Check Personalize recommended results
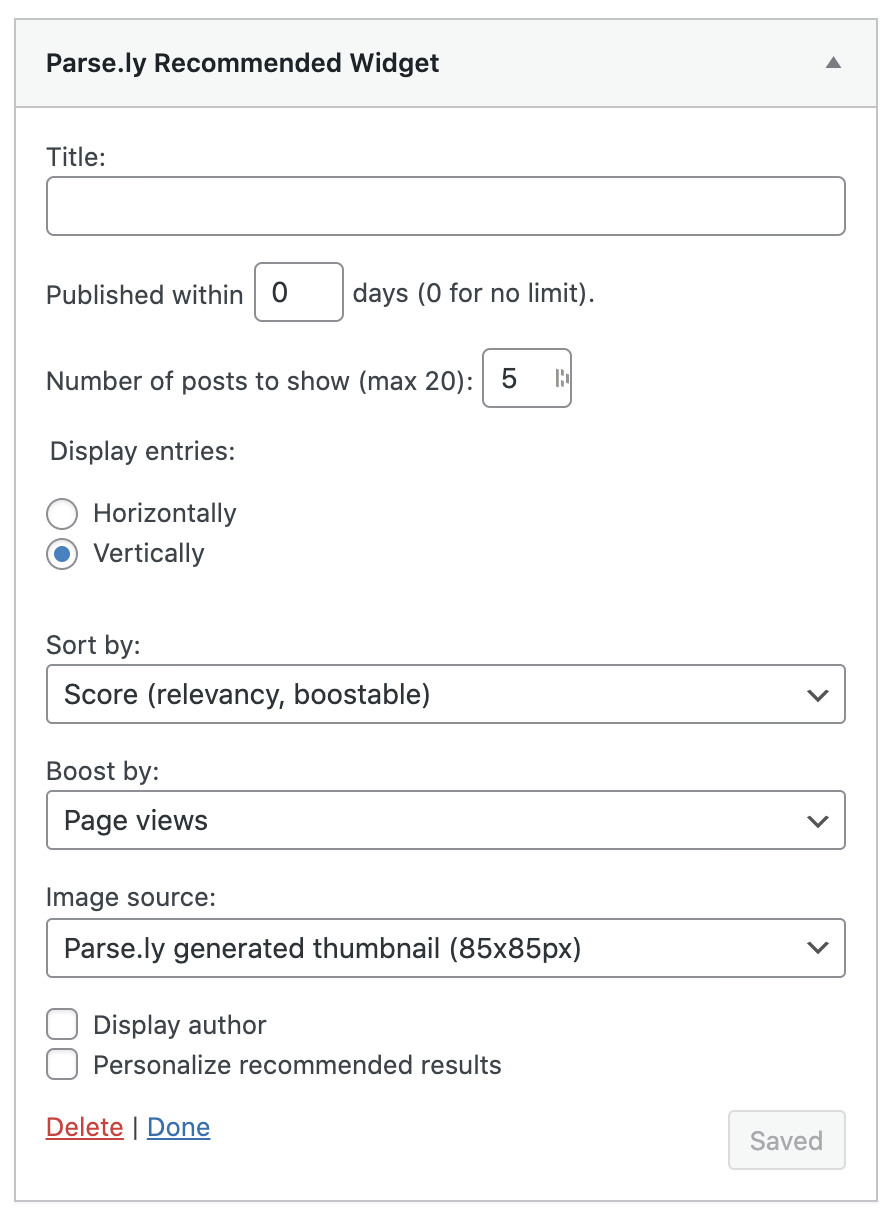 (x=62, y=1065)
